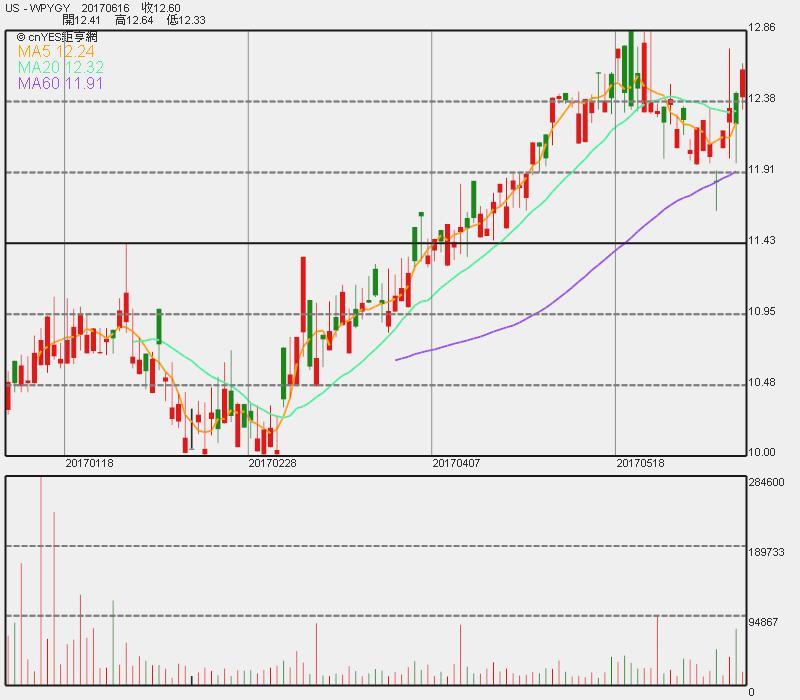Image resolution: width=800 pixels, height=700 pixels.
Task: Click the high price 高12.64
Action: coord(134,20)
